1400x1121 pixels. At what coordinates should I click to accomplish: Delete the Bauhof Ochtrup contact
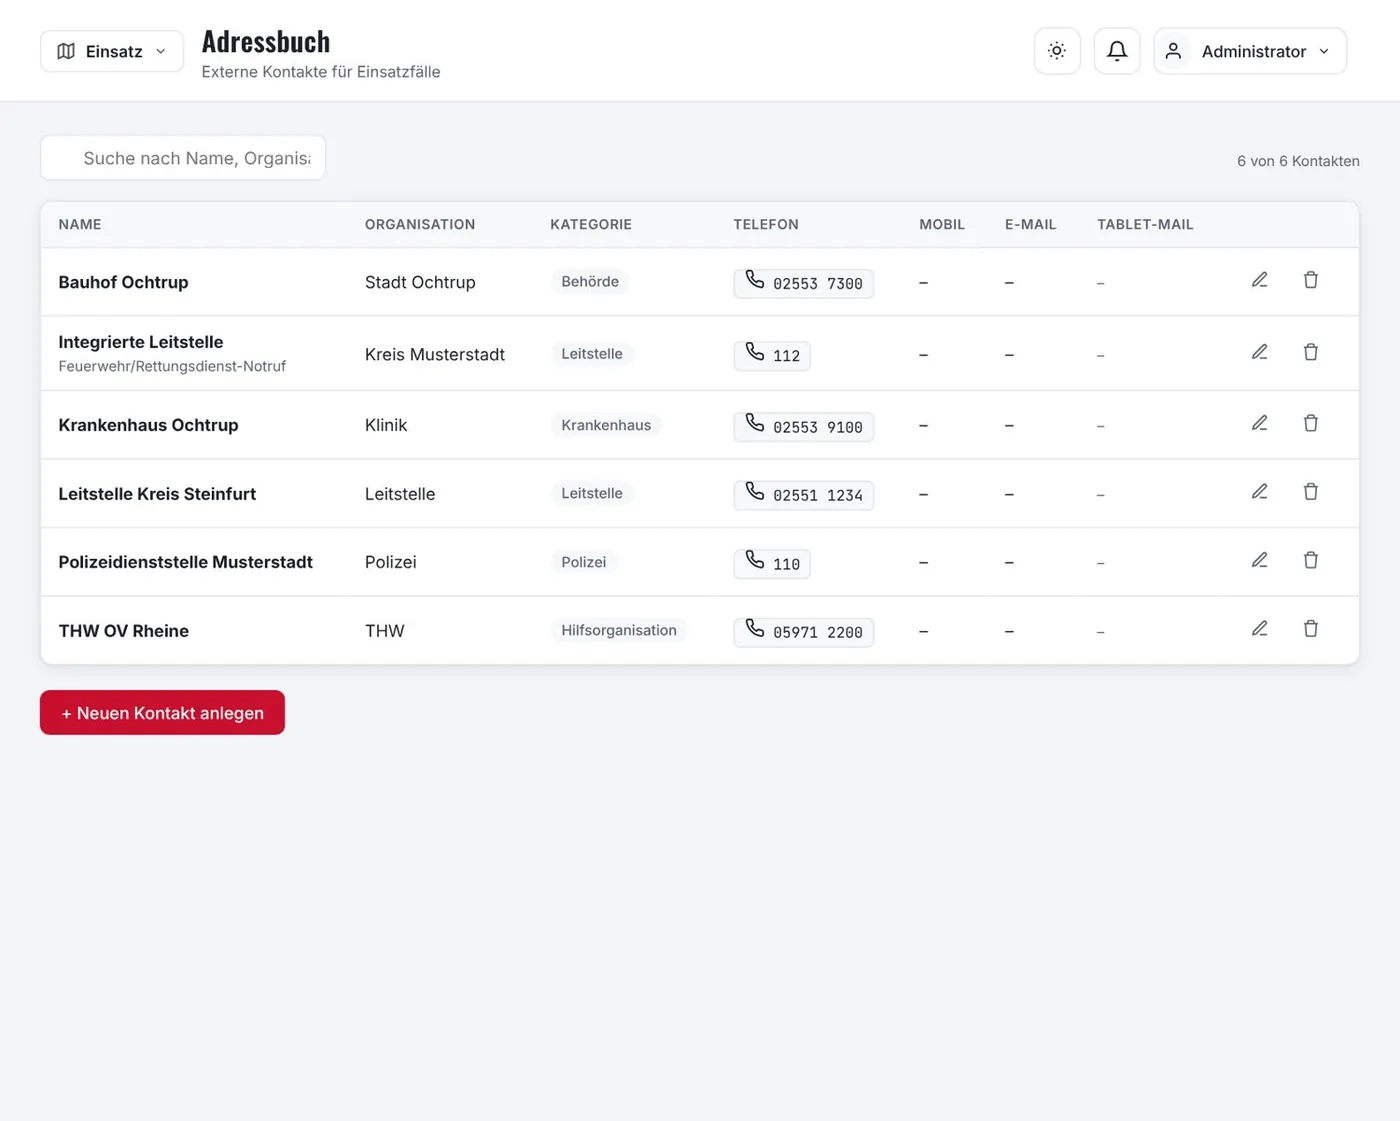[x=1311, y=280]
